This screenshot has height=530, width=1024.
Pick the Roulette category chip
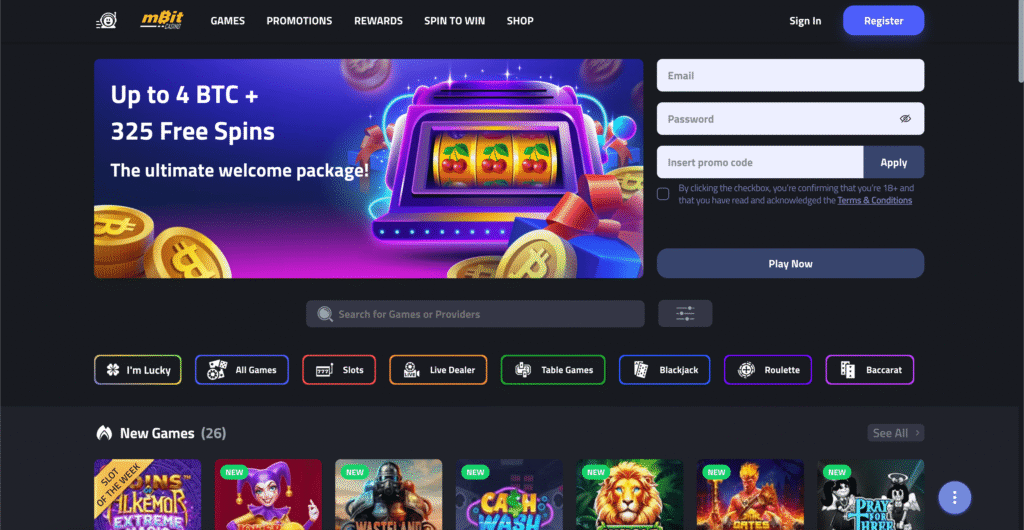[768, 370]
